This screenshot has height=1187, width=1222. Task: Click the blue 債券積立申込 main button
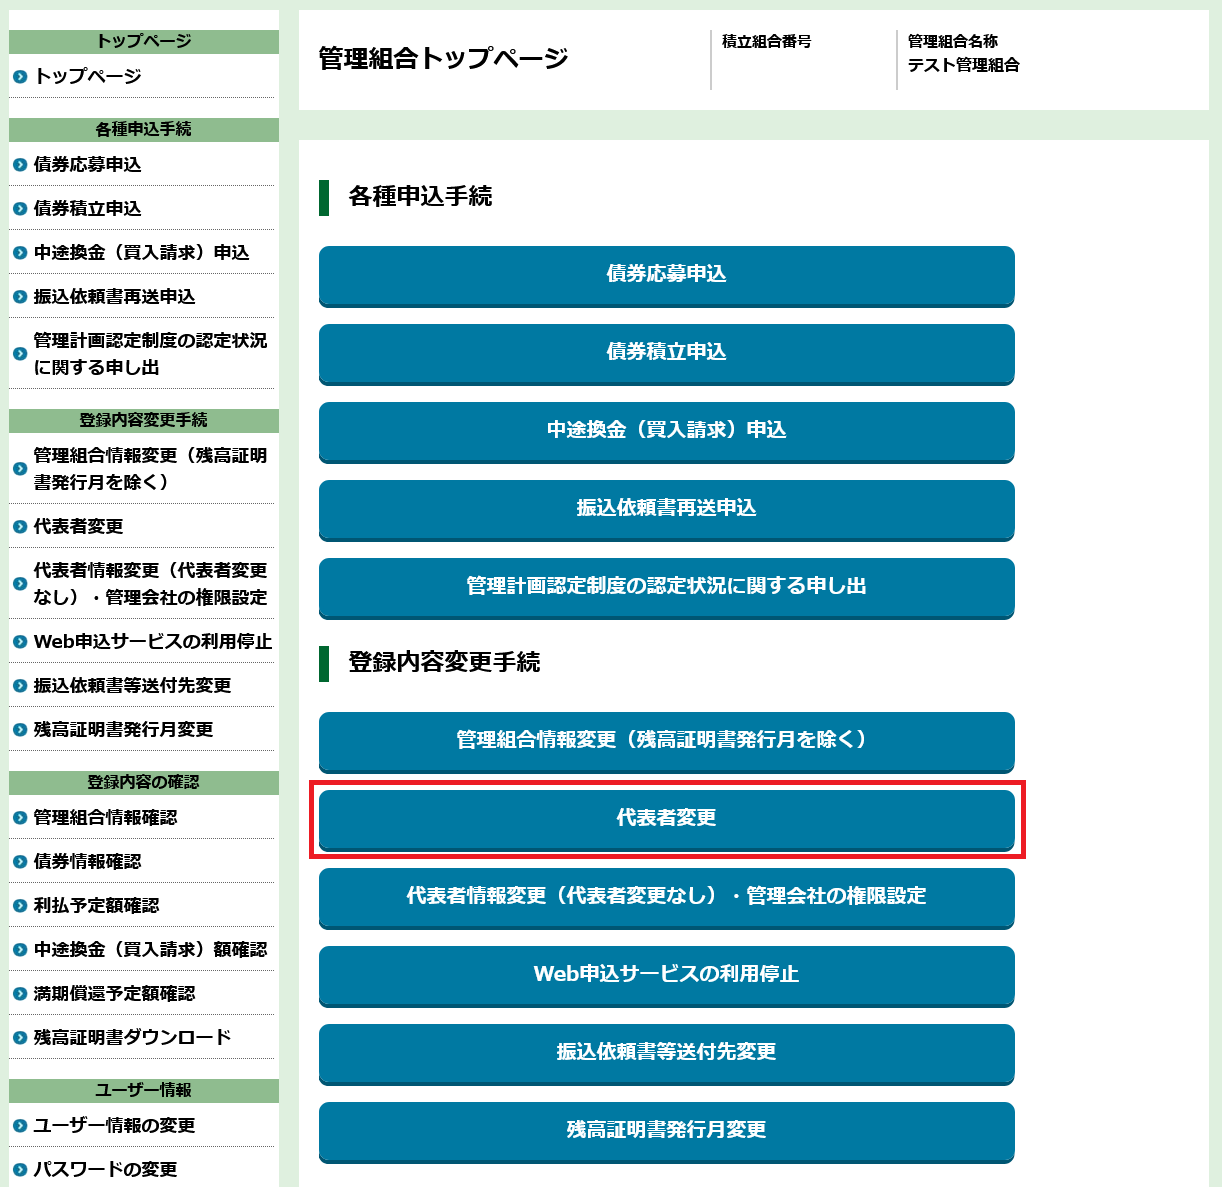(666, 353)
